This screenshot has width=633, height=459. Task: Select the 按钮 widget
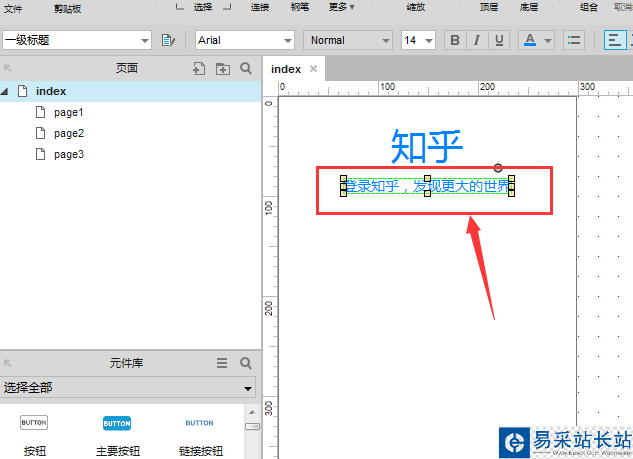tap(34, 436)
